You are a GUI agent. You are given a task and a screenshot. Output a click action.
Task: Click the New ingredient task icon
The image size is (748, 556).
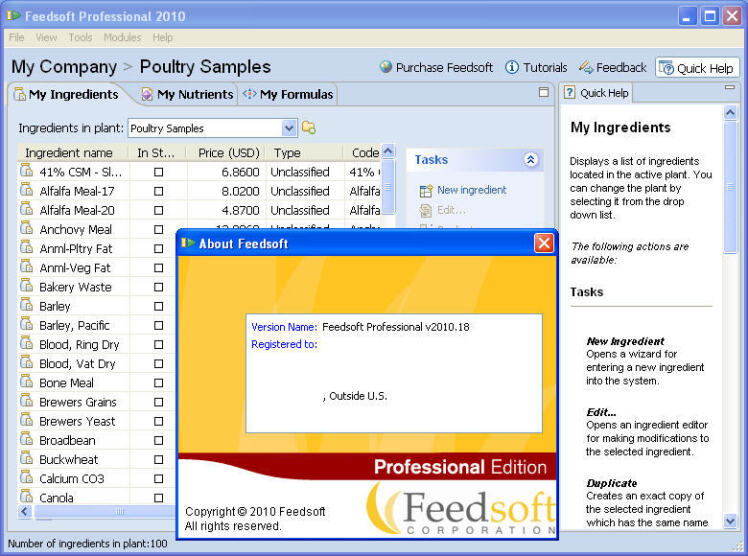click(426, 190)
